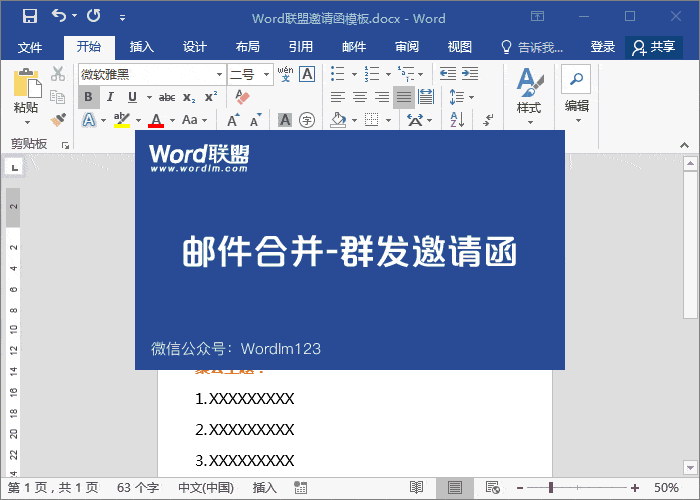The image size is (700, 500).
Task: Click the Asian Layout icon
Action: [x=415, y=120]
